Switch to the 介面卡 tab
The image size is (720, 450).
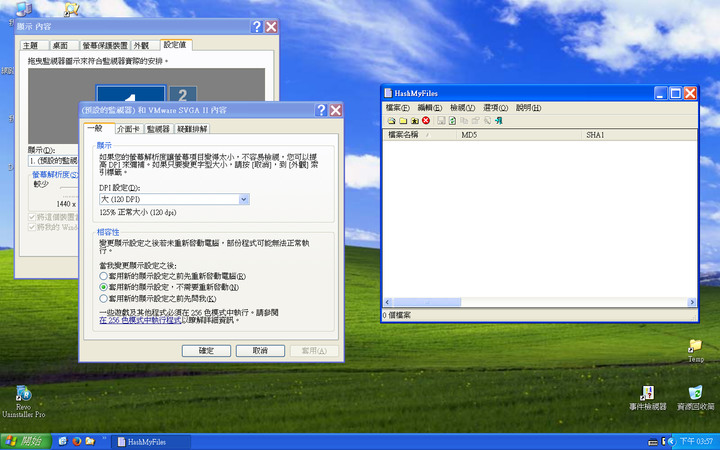click(128, 129)
